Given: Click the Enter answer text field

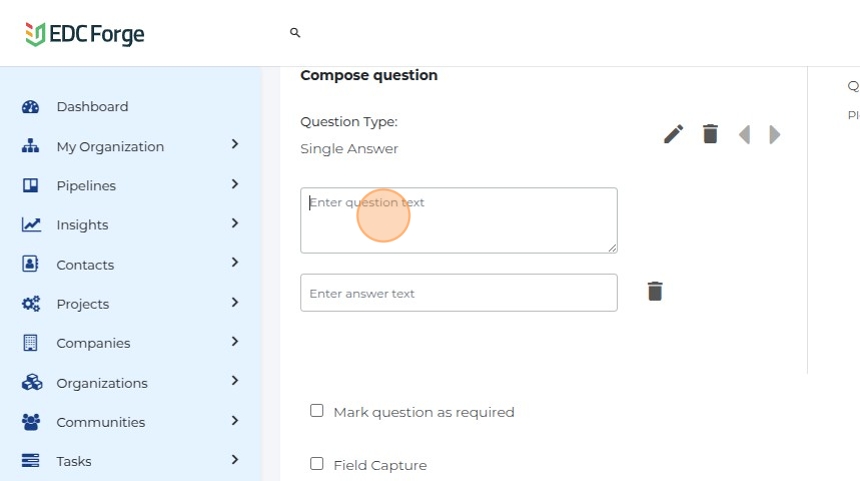Looking at the screenshot, I should tap(458, 293).
